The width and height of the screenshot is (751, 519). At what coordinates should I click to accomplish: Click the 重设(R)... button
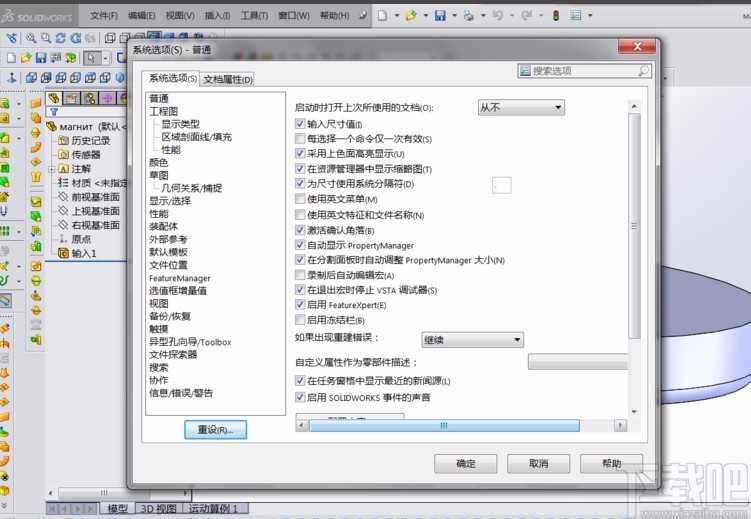[216, 429]
